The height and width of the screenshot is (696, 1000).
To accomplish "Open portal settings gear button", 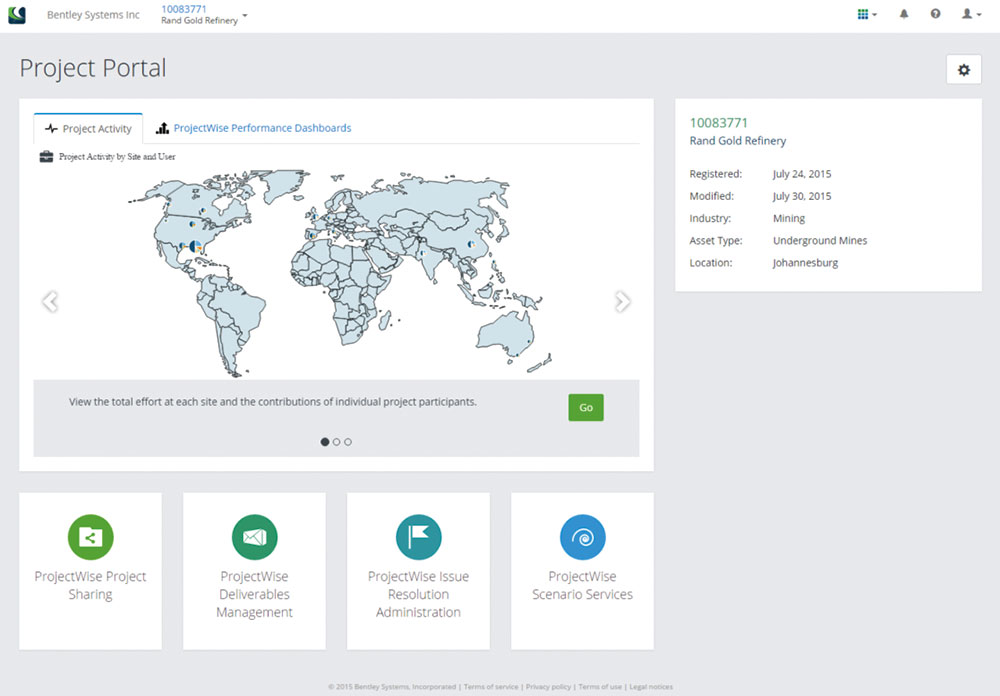I will [x=964, y=70].
